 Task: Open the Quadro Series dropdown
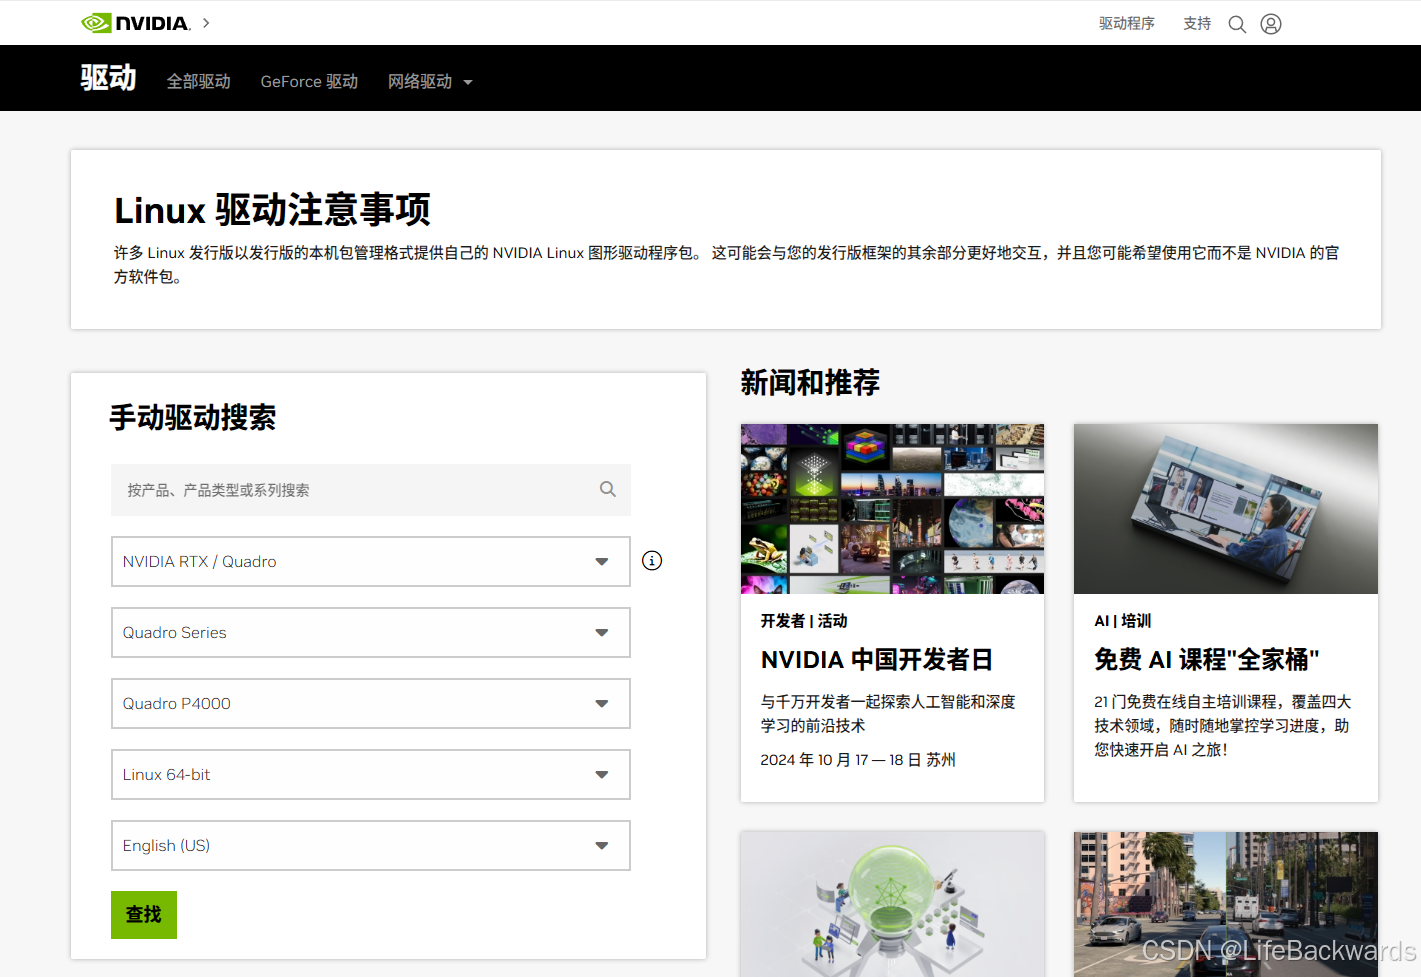[371, 632]
